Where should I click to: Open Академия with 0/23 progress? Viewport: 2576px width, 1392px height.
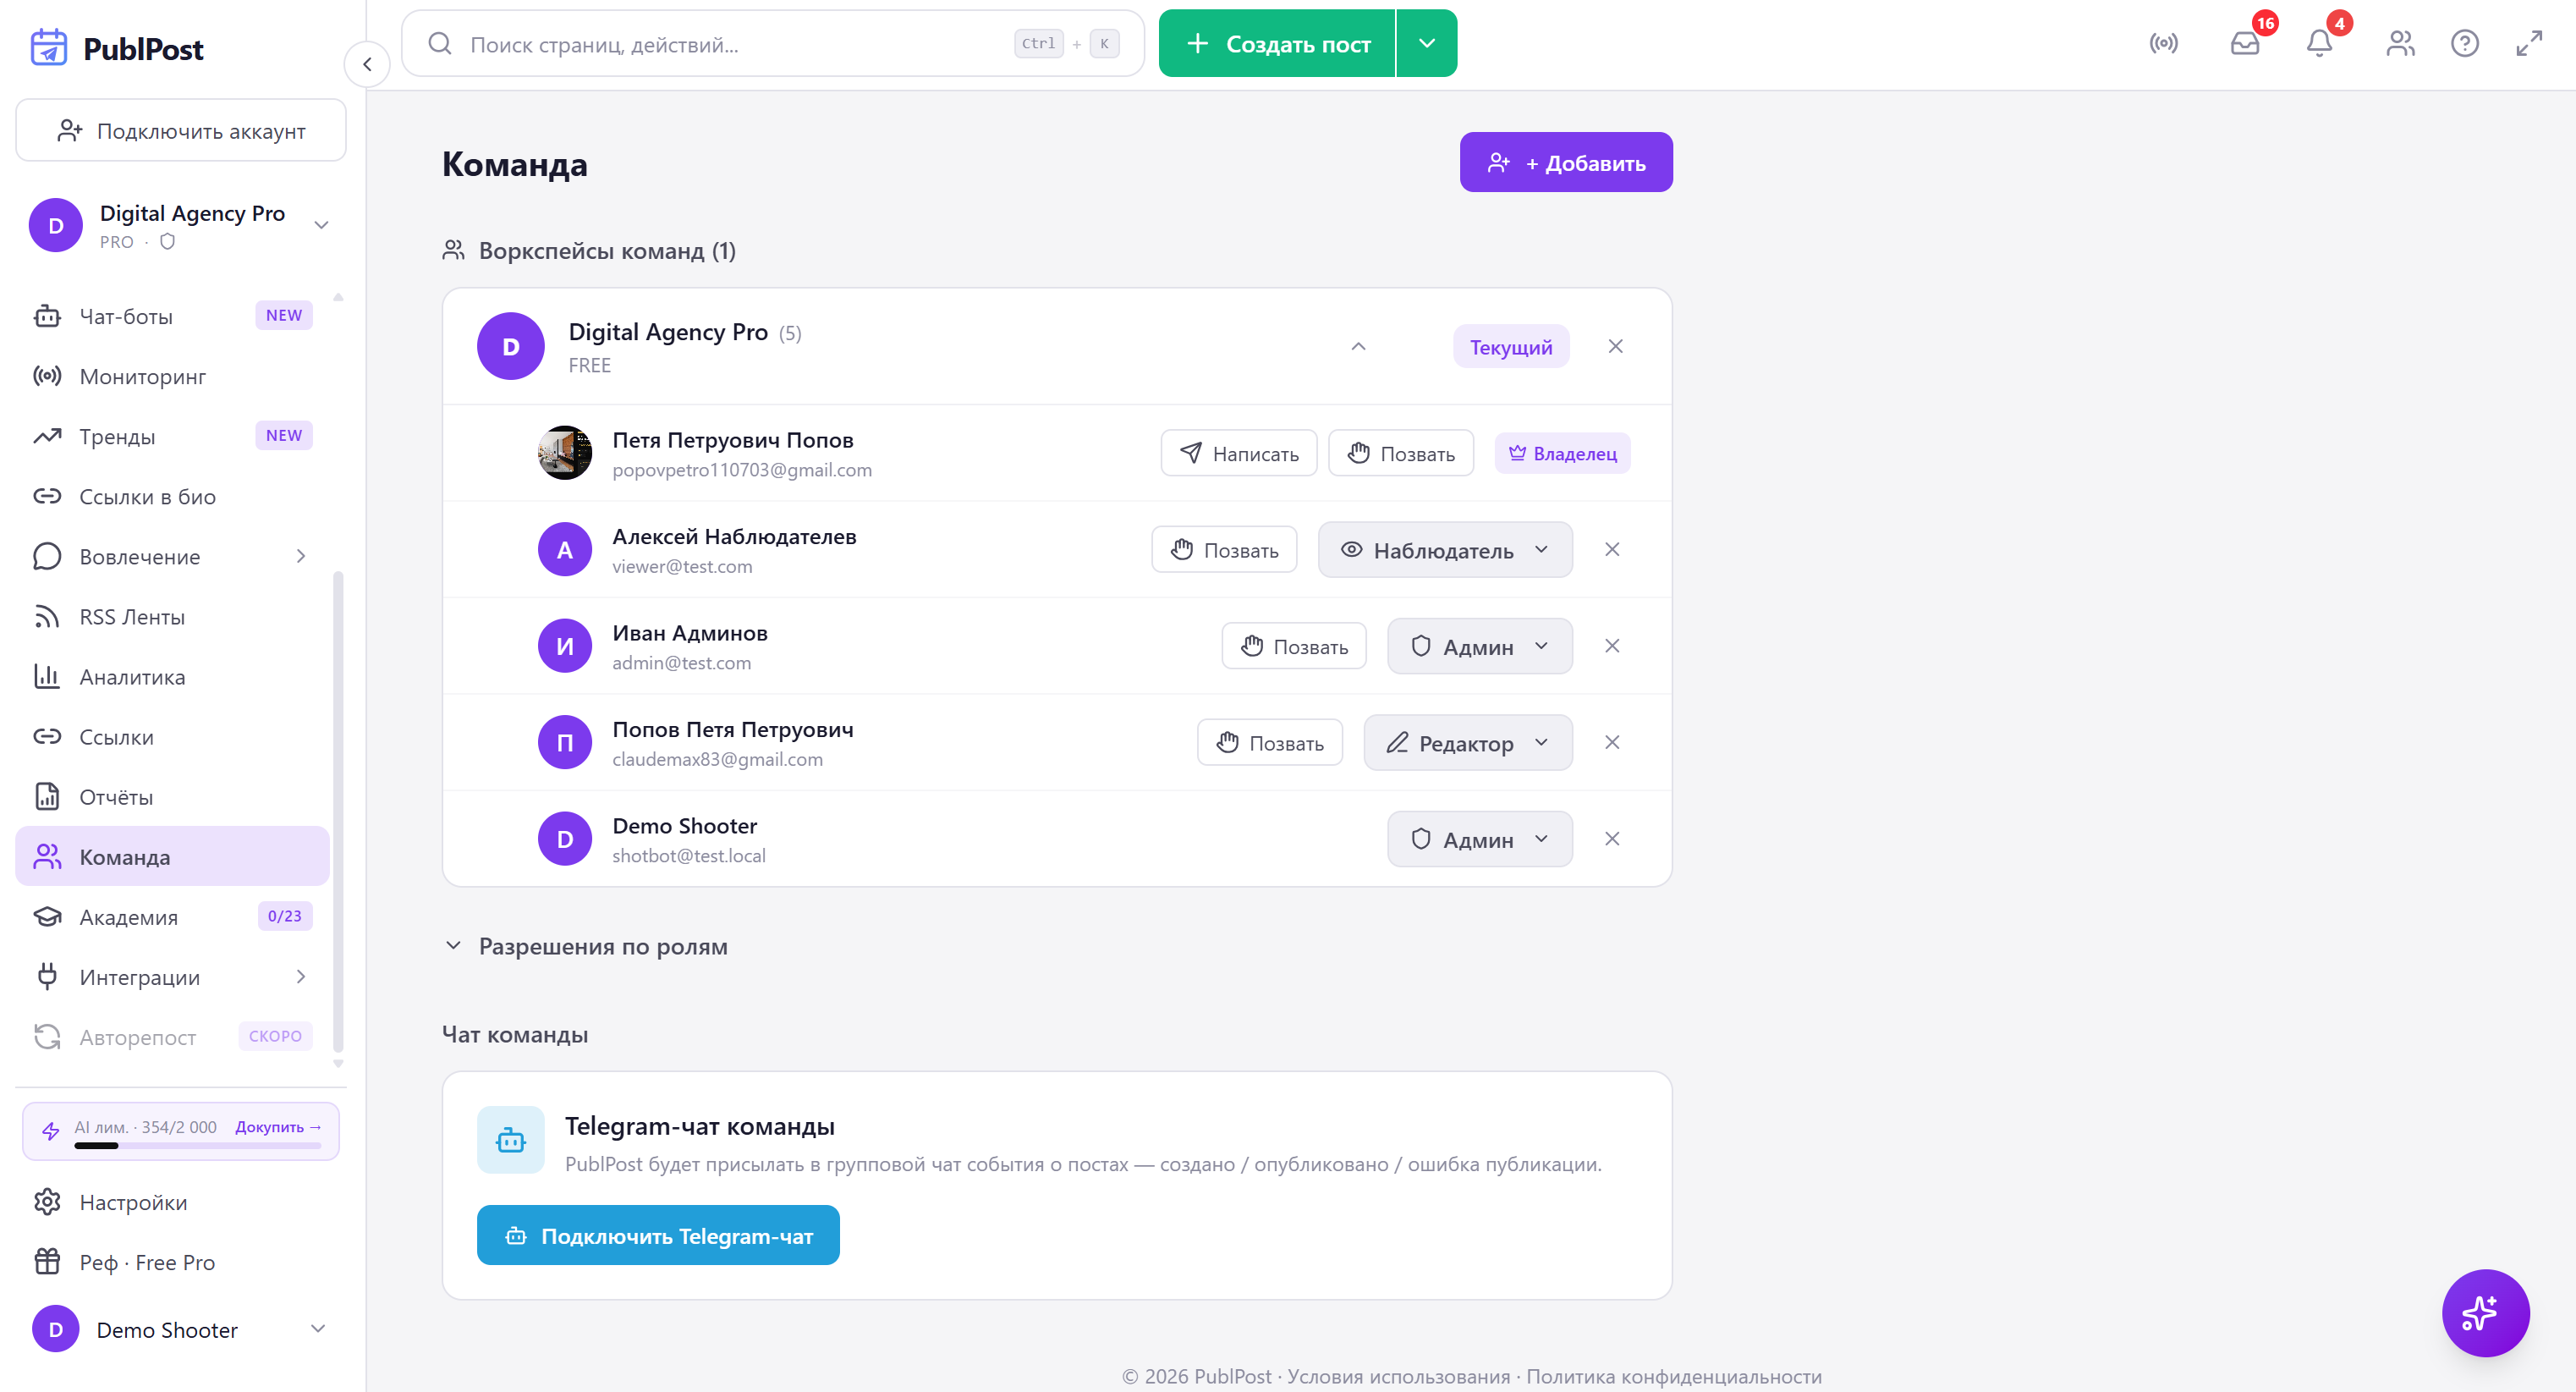click(172, 917)
